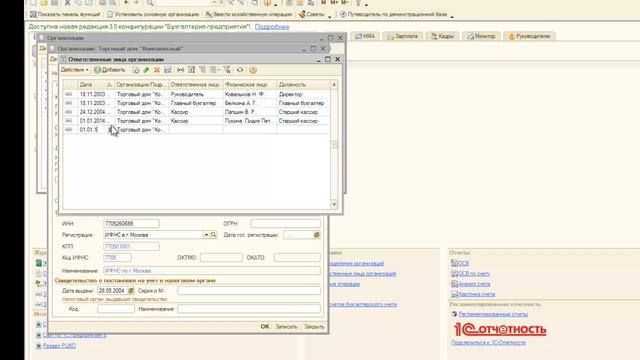Click the Ответственное лицо column header
Image resolution: width=640 pixels, height=360 pixels.
196,84
